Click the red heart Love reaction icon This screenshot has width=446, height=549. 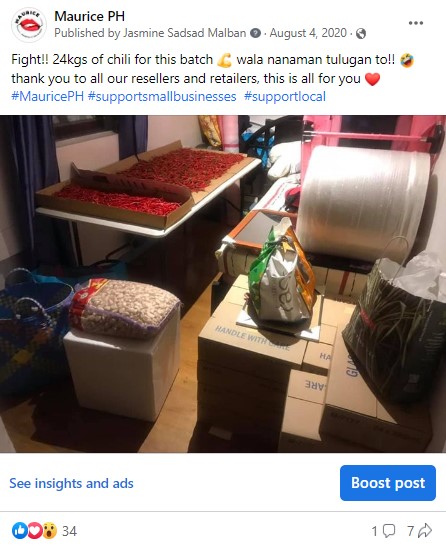coord(34,531)
